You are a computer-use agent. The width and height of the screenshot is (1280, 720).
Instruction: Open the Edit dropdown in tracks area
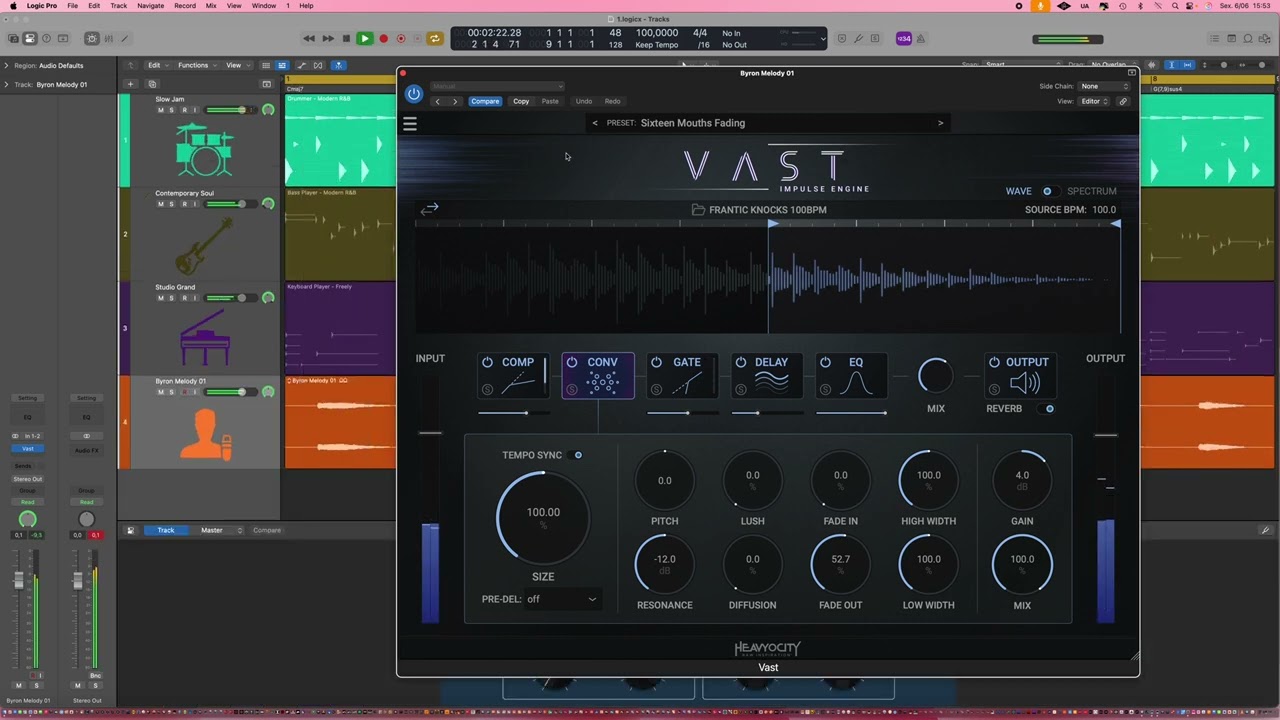click(x=158, y=66)
